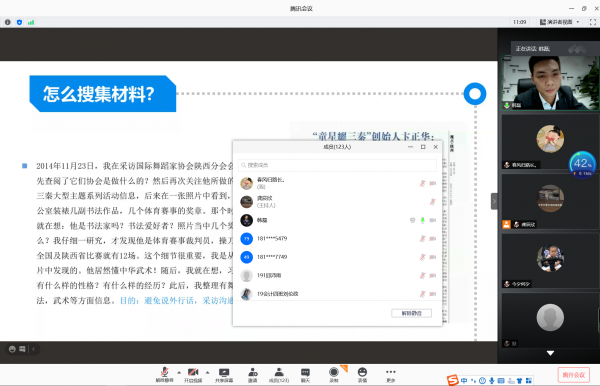Screen dimensions: 600x386
Task: Open the emoji reactions icon
Action: point(362,375)
